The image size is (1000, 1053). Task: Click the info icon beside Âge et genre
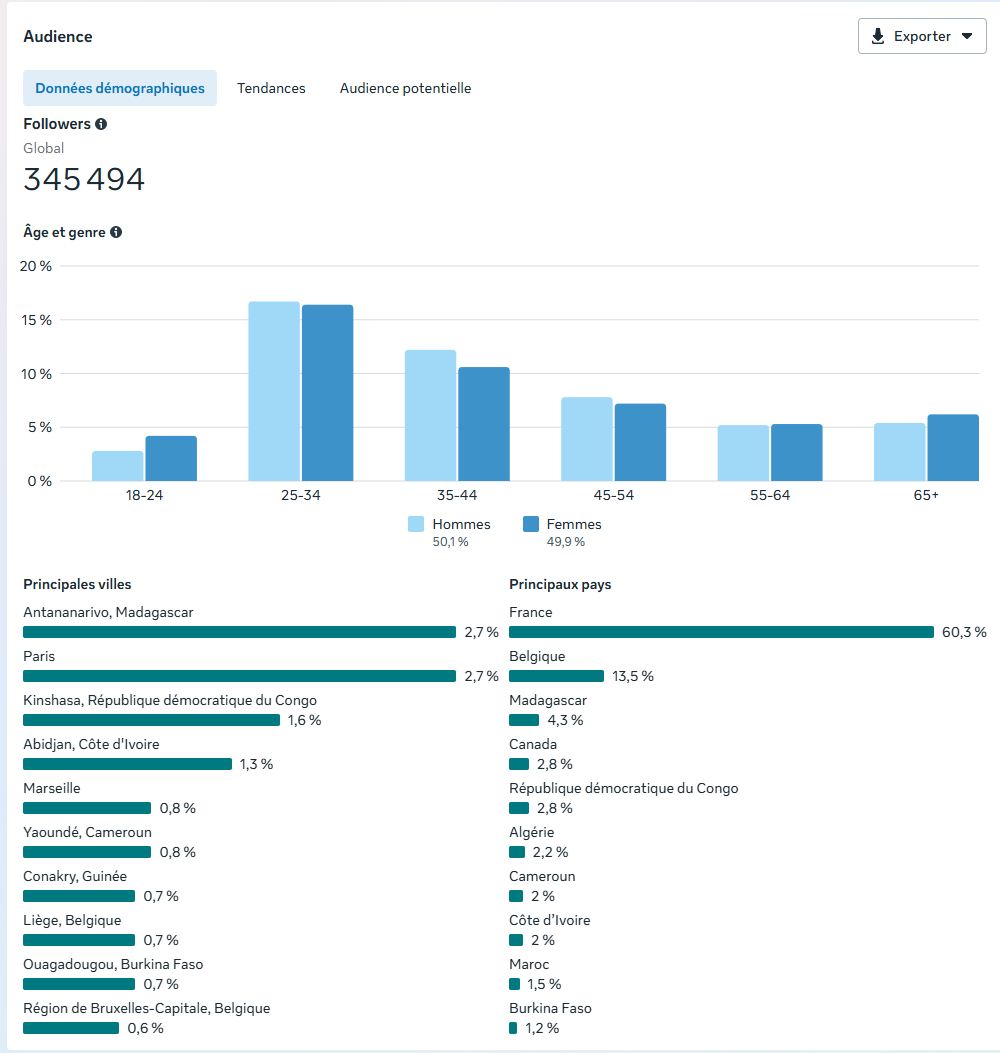tap(116, 232)
